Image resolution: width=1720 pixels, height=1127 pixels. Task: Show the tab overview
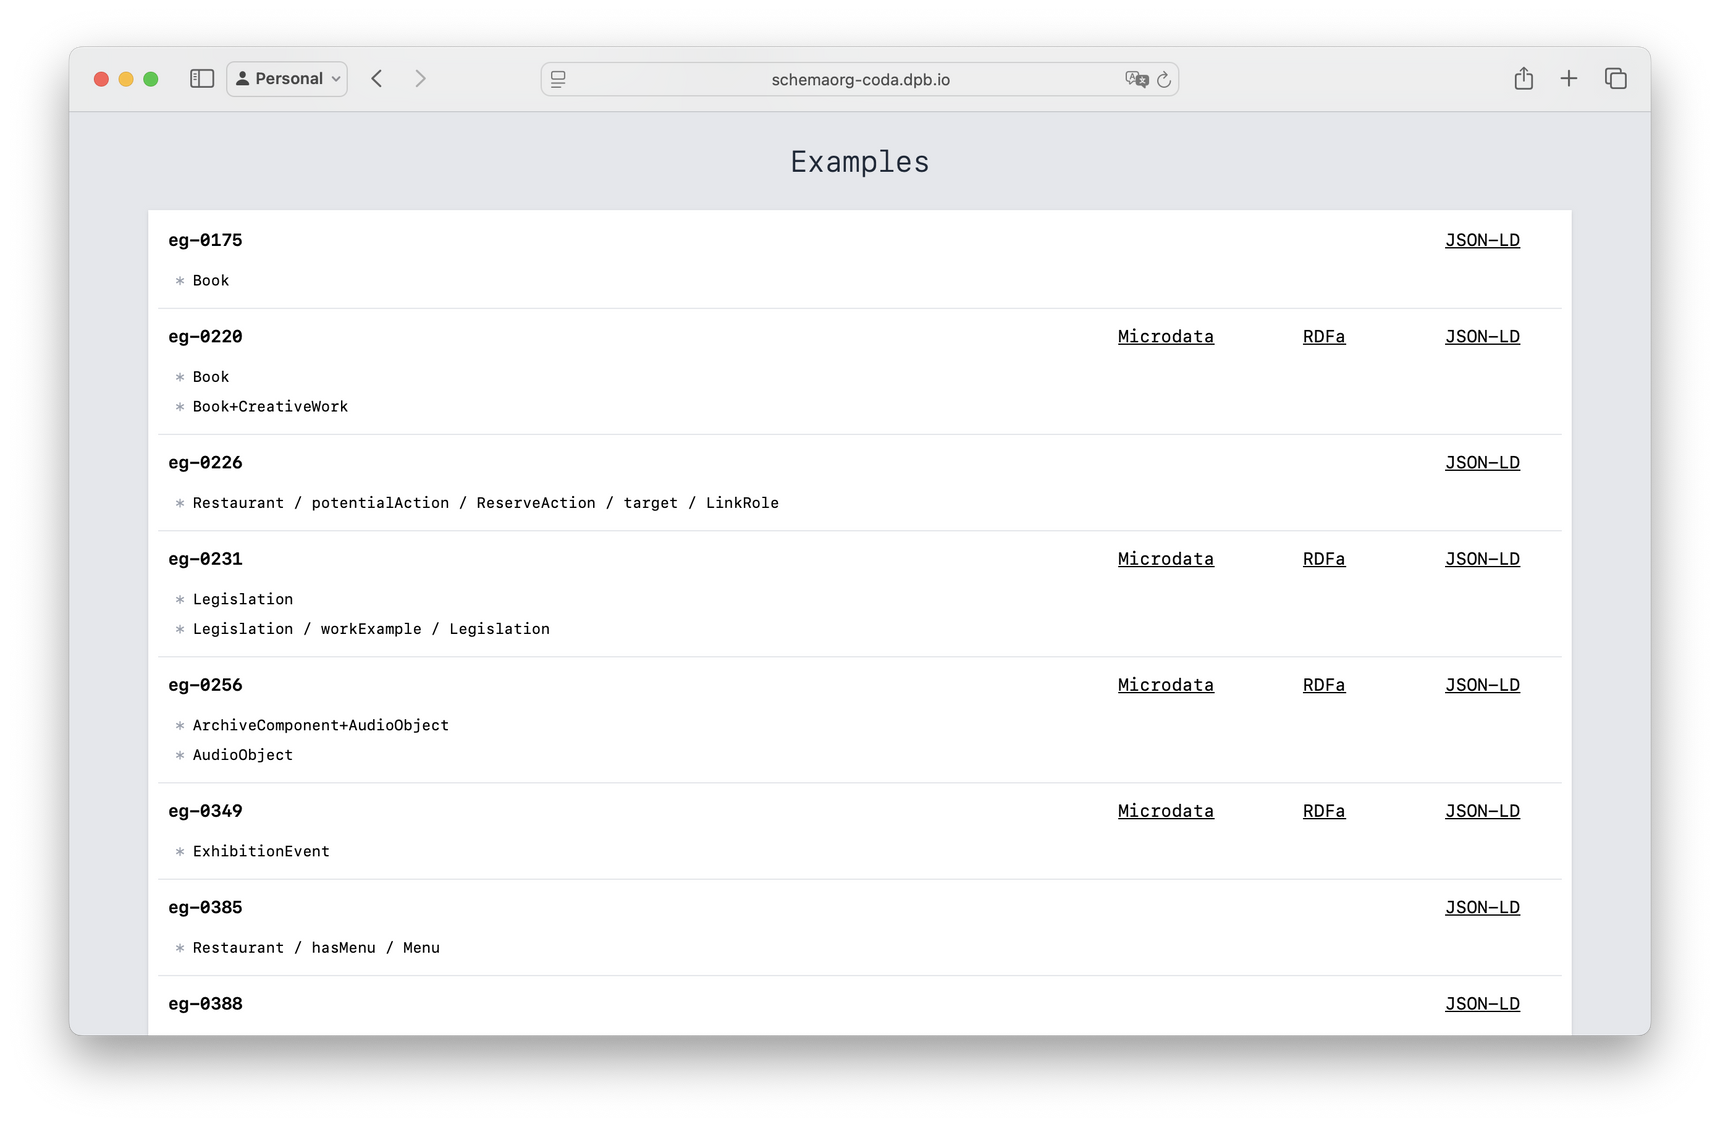[1615, 78]
